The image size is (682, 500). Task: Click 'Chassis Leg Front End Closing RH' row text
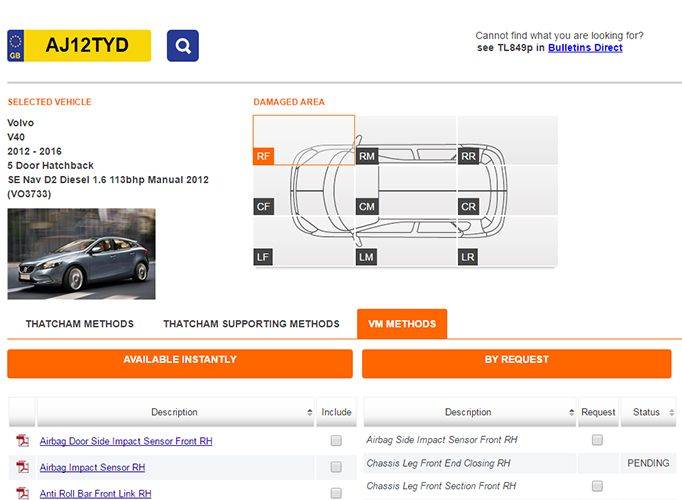tap(438, 463)
